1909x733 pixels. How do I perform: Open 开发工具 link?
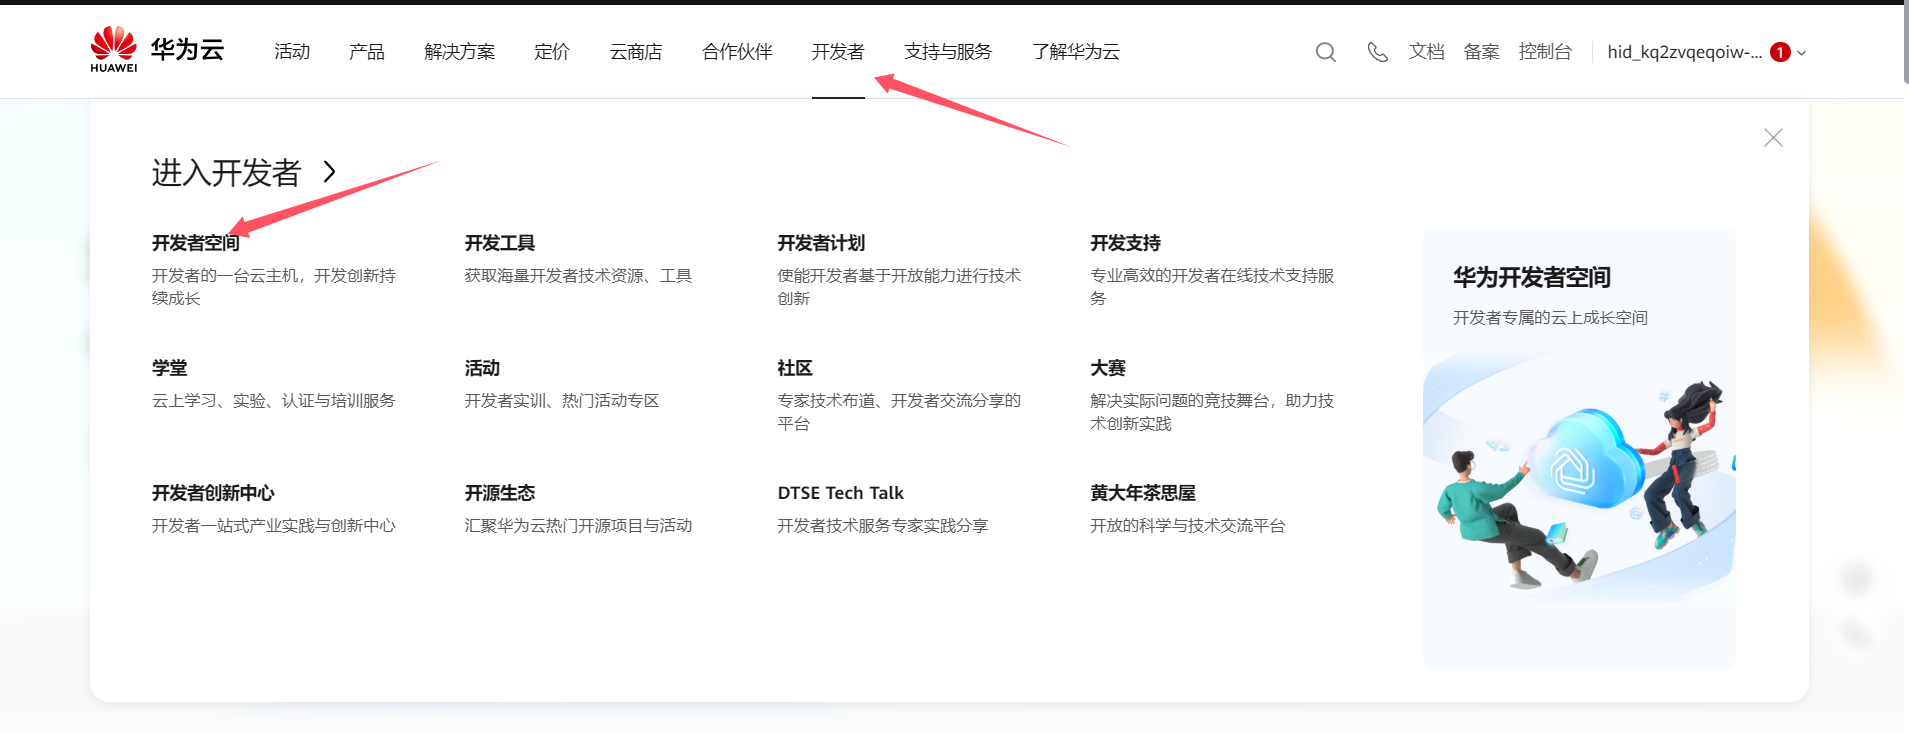point(500,243)
